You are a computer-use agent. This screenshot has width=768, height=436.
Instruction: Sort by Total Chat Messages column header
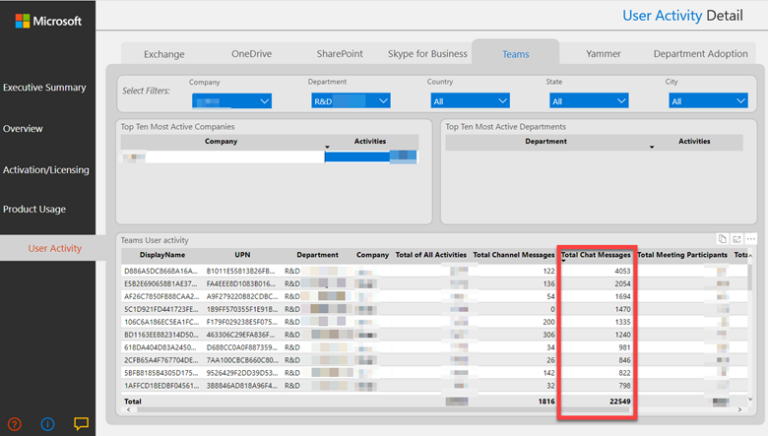pyautogui.click(x=596, y=255)
